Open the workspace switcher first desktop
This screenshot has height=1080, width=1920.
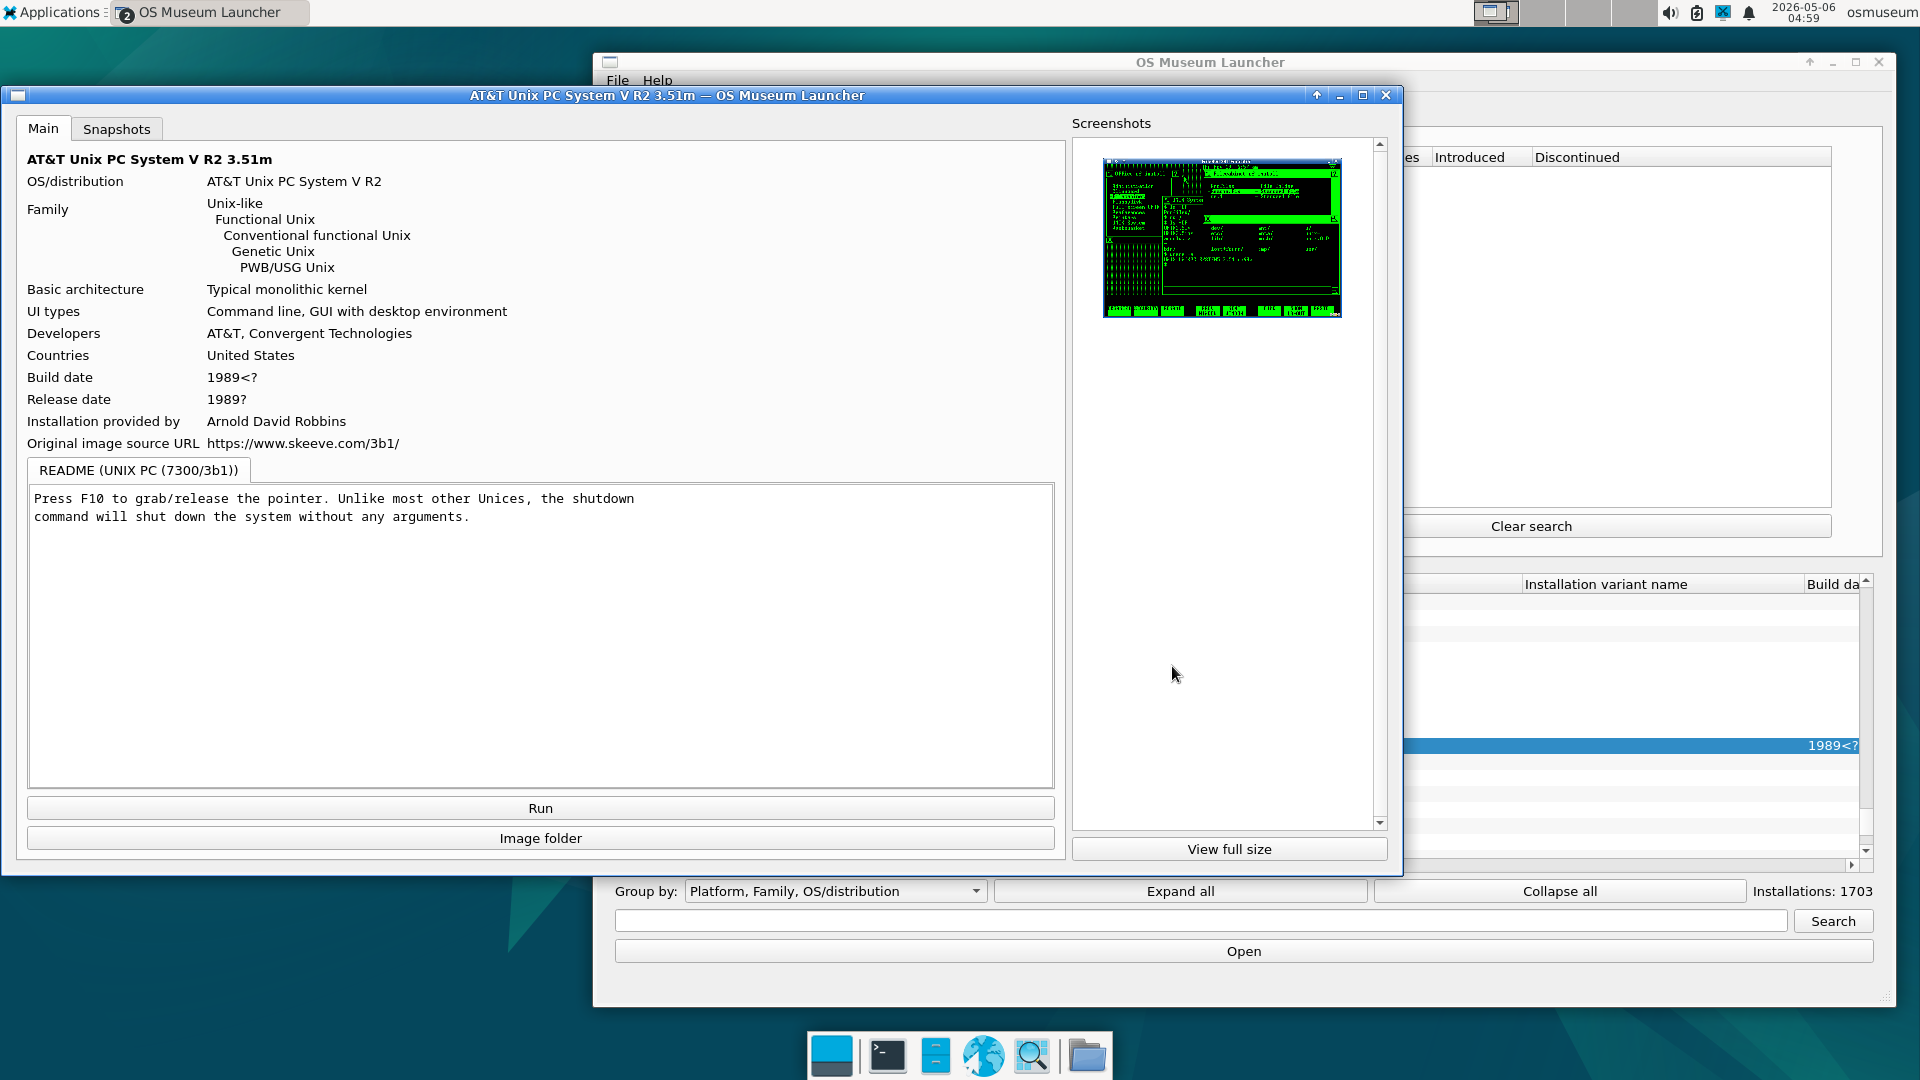click(1496, 13)
